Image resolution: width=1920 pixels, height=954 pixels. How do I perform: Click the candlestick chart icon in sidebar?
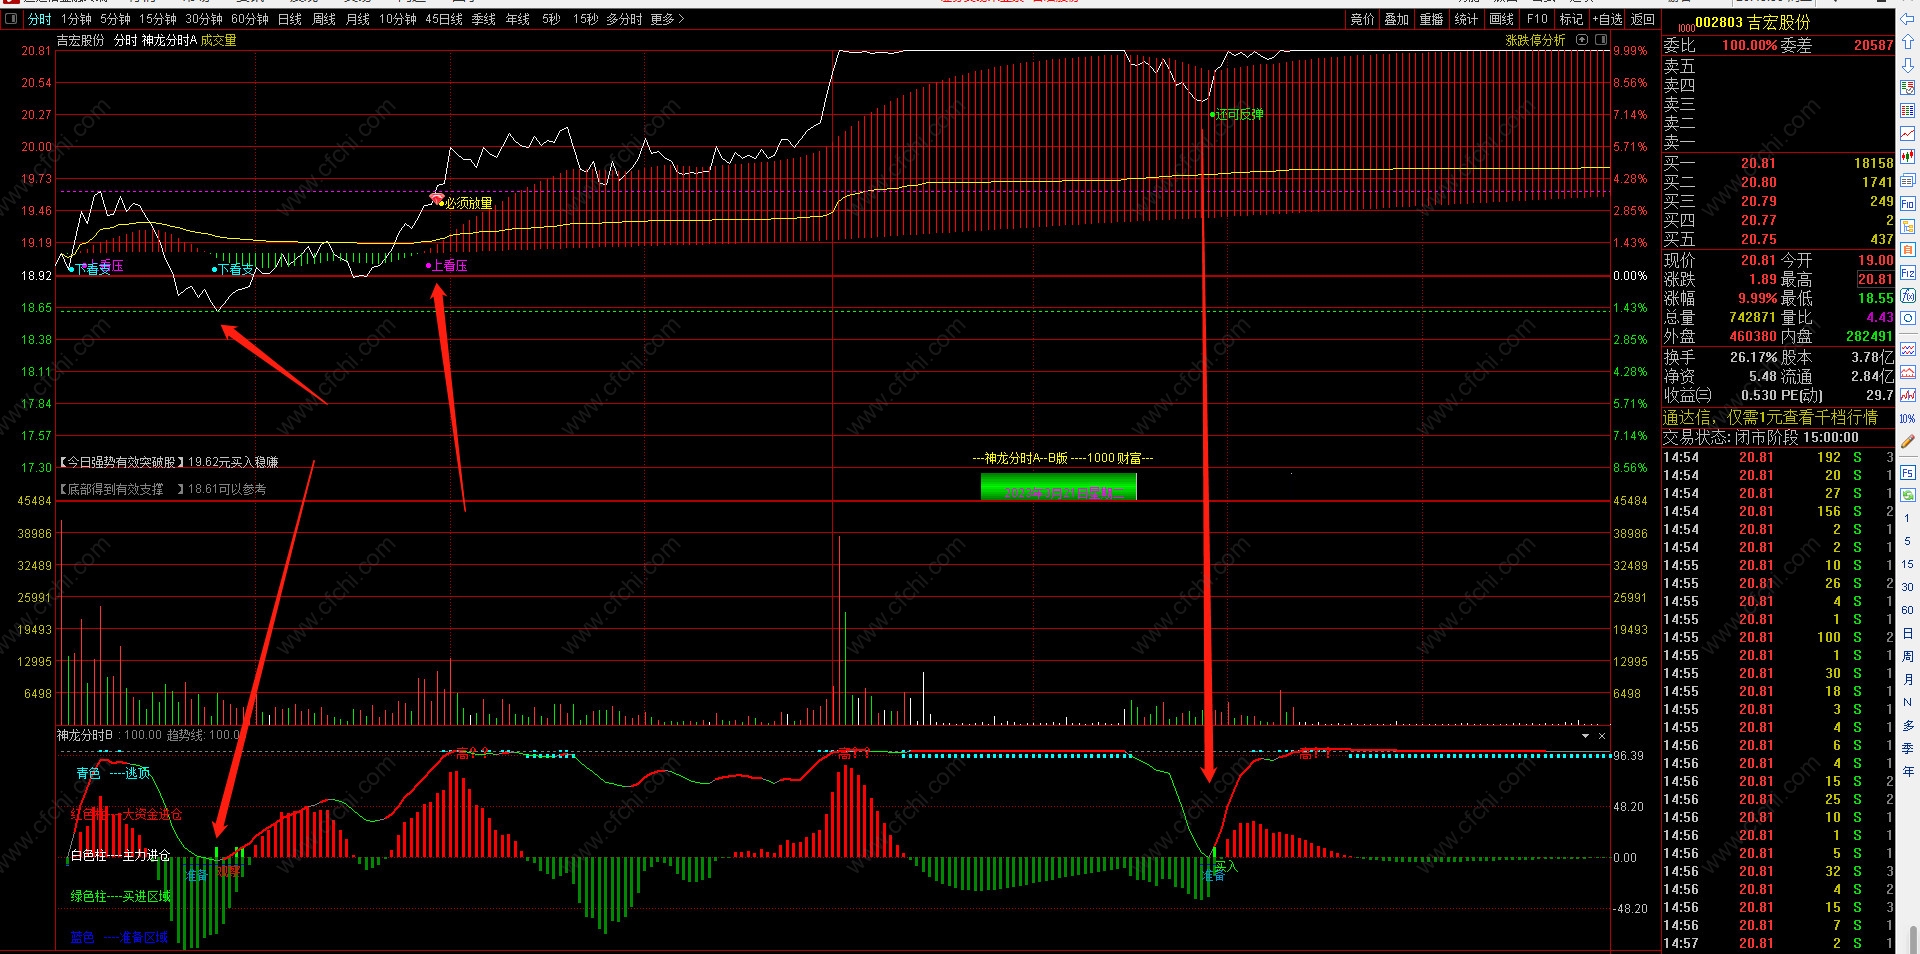pyautogui.click(x=1907, y=156)
